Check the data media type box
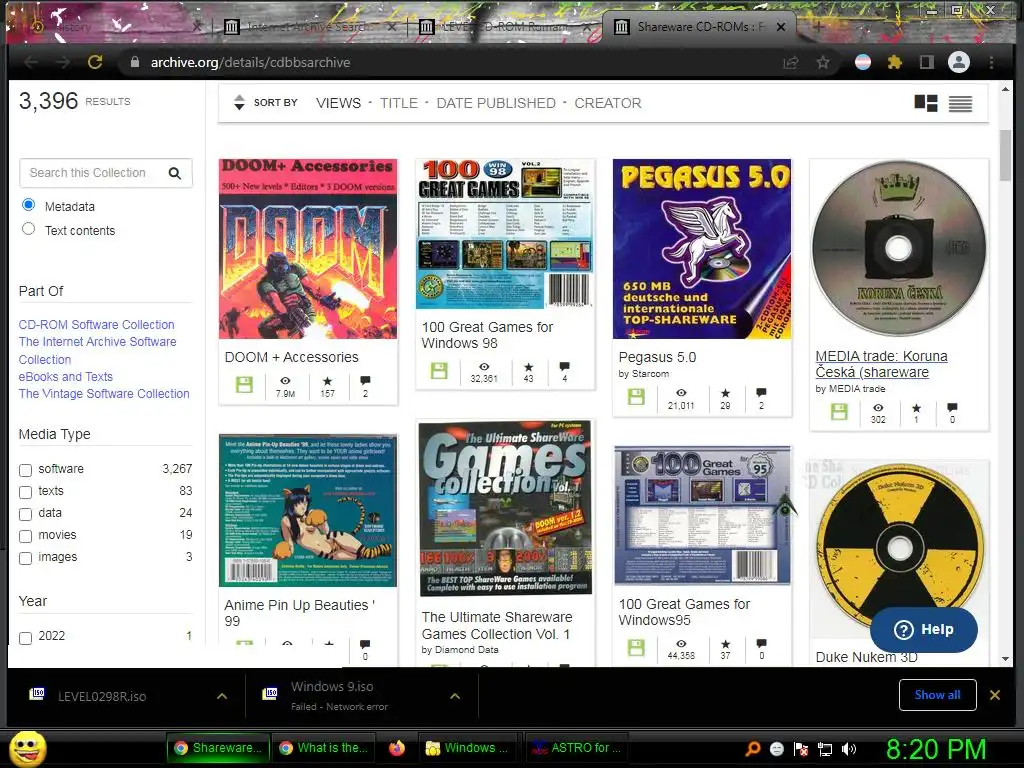 25,515
